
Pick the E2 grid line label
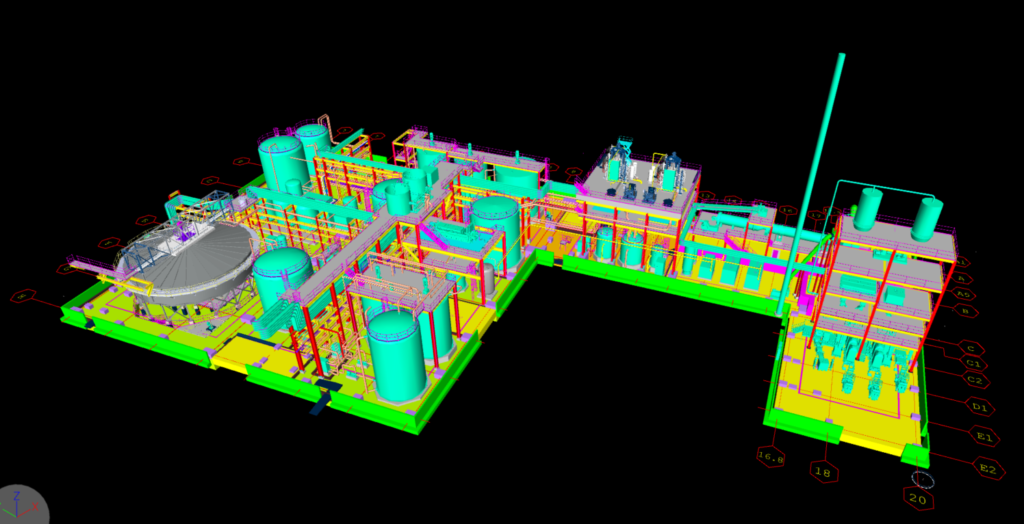pyautogui.click(x=988, y=467)
